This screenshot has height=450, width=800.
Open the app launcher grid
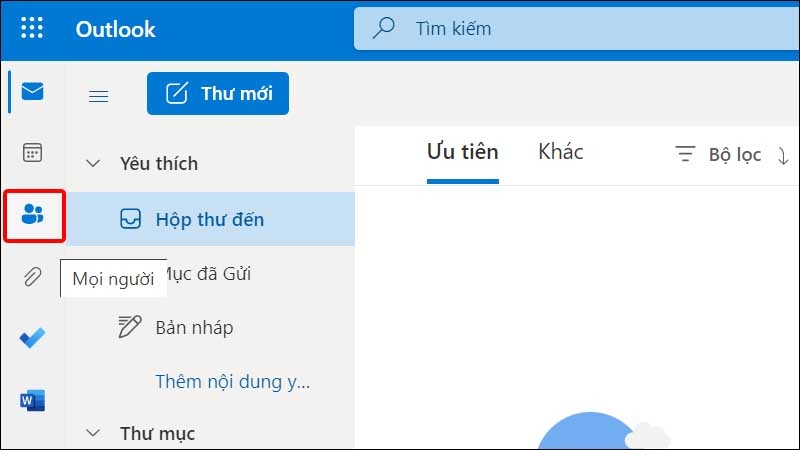tap(32, 28)
